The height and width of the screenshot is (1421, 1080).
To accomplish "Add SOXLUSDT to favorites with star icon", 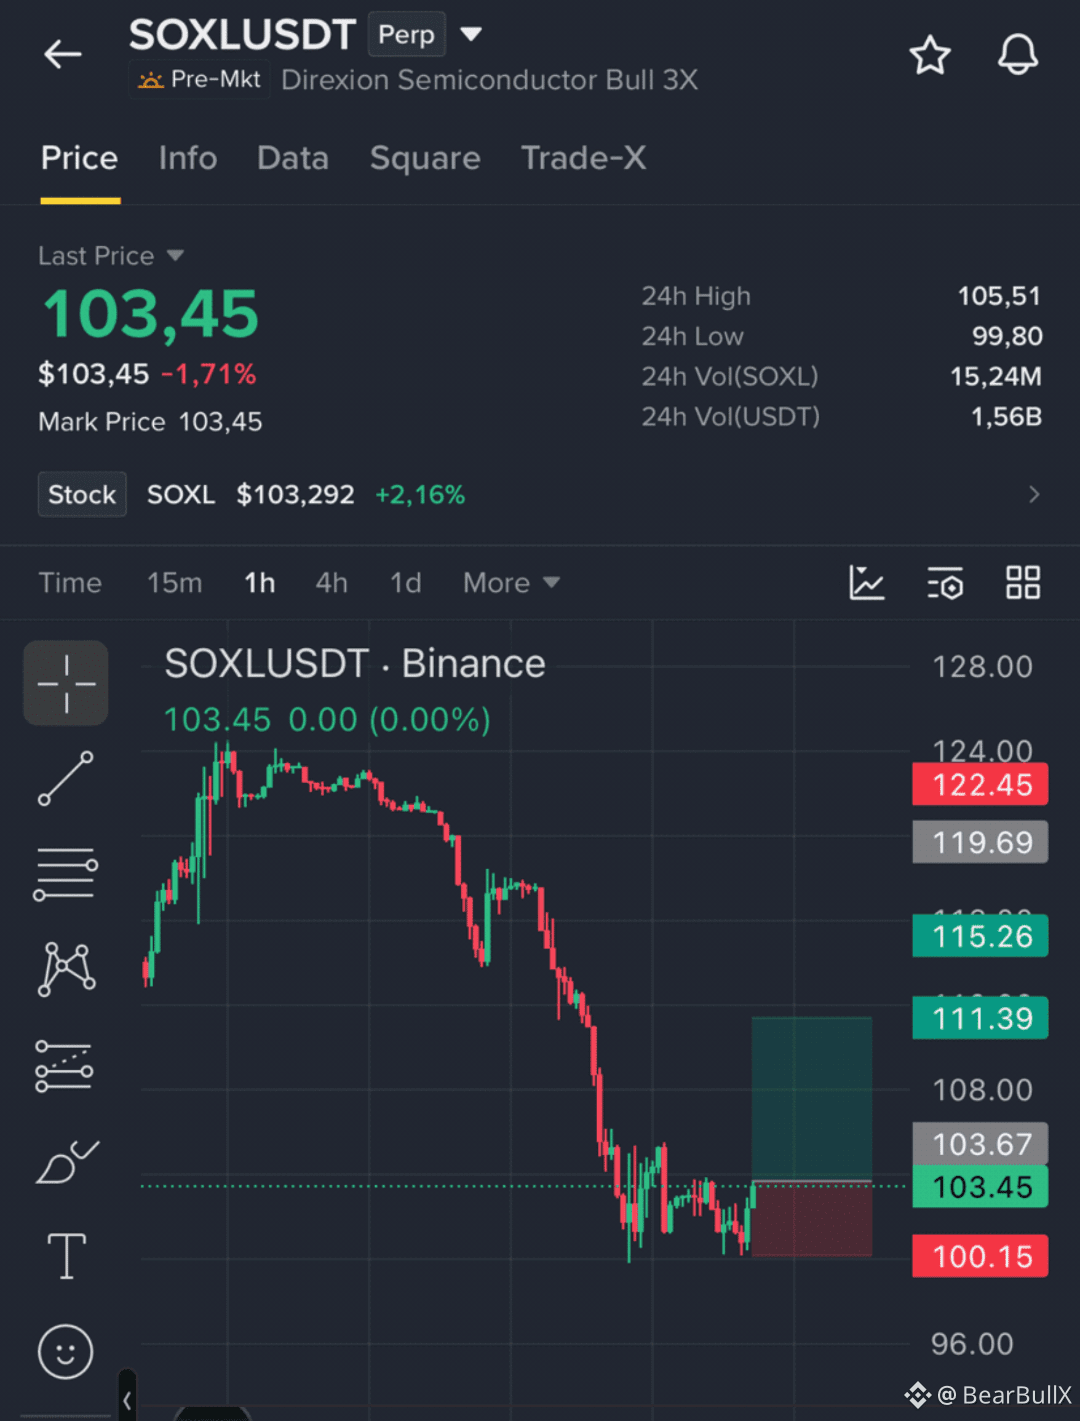I will tap(930, 55).
